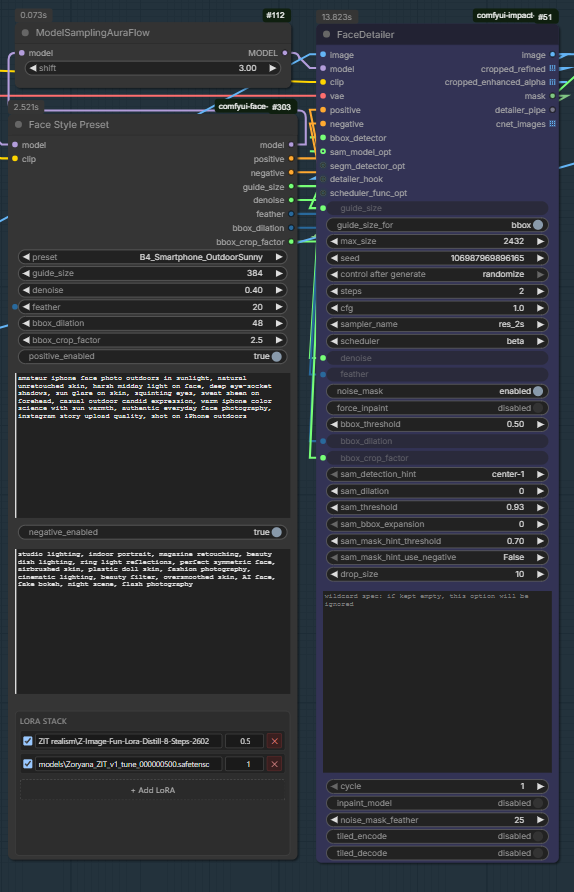Toggle noise_mask enabled switch

538,391
